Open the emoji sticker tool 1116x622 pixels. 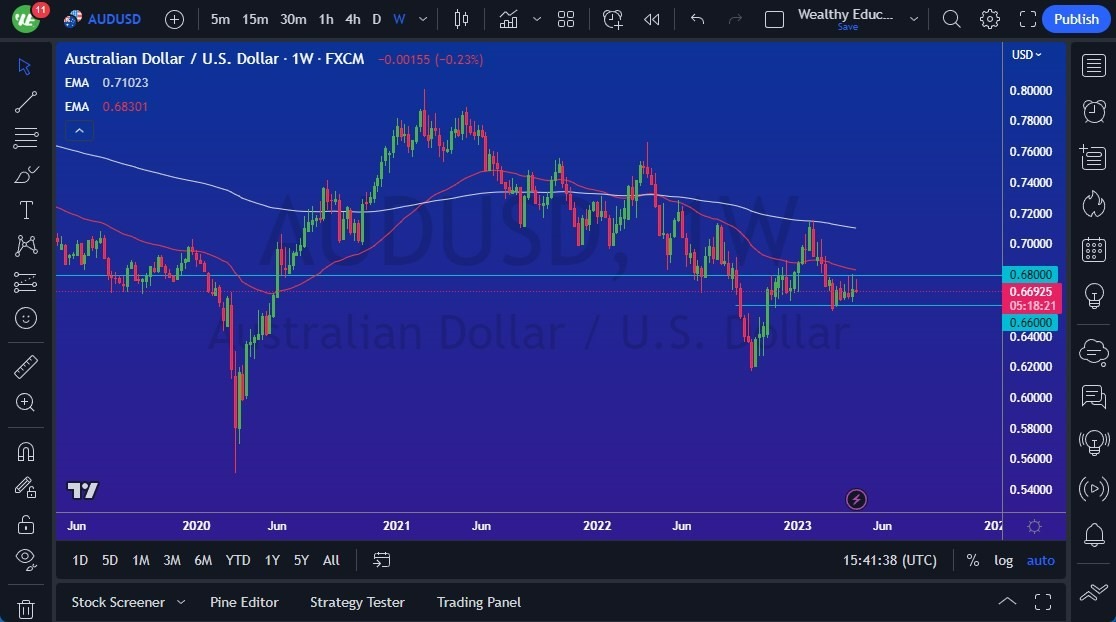(25, 318)
